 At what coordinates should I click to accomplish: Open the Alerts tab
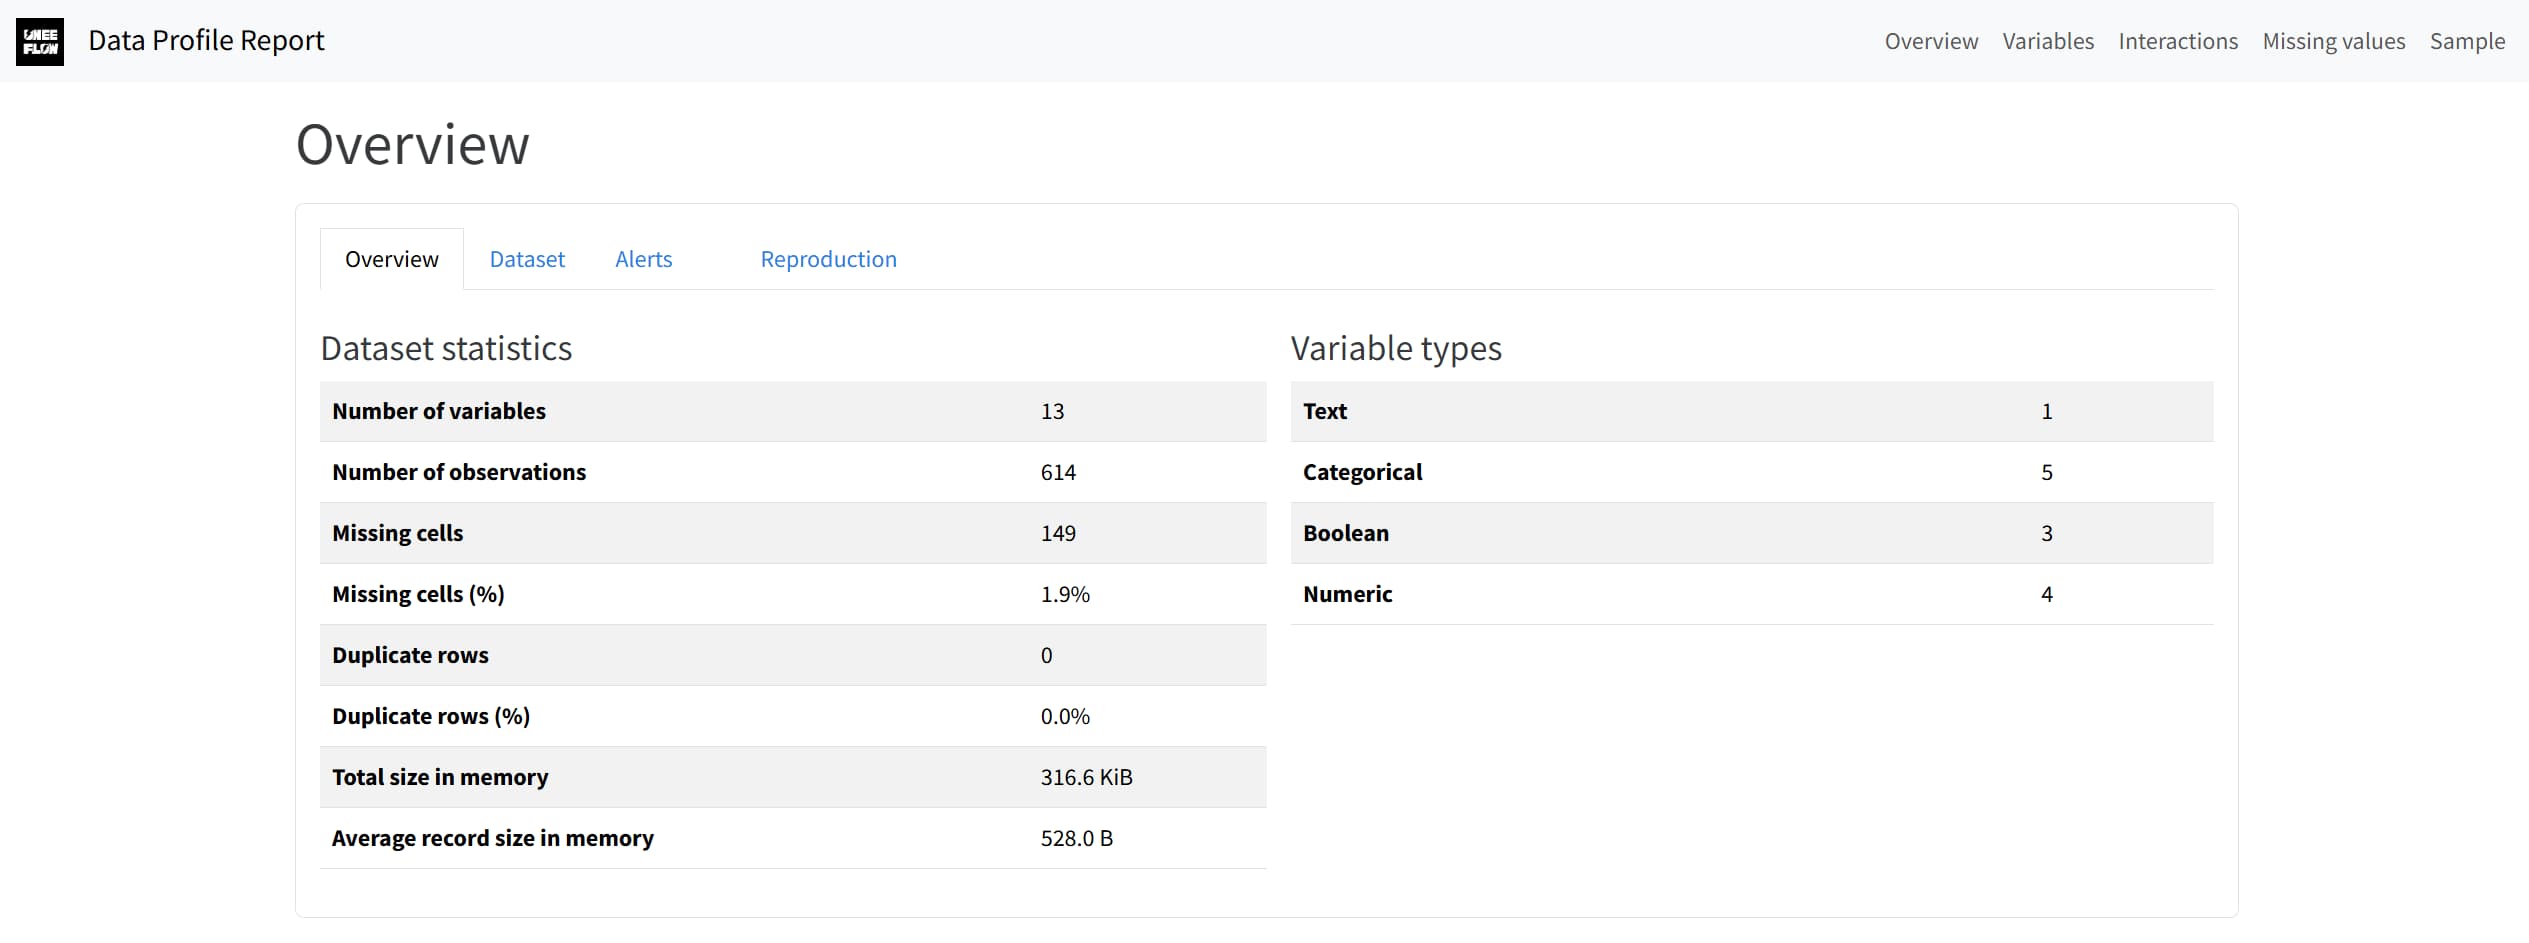(x=643, y=259)
